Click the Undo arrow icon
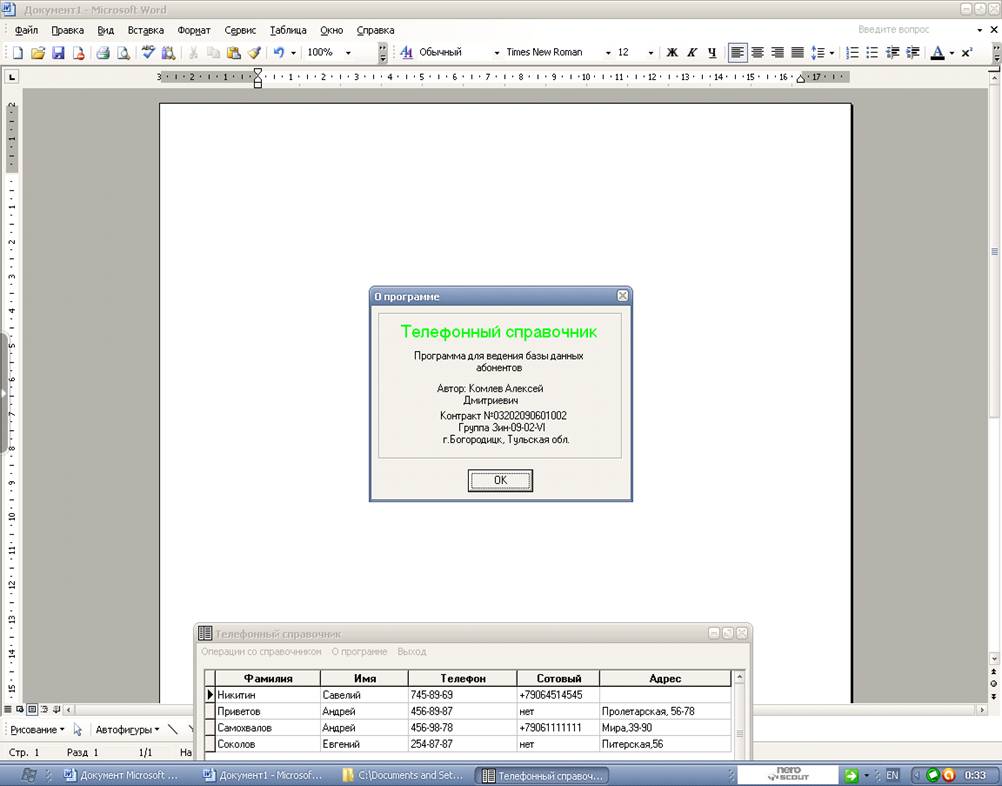 click(x=279, y=53)
